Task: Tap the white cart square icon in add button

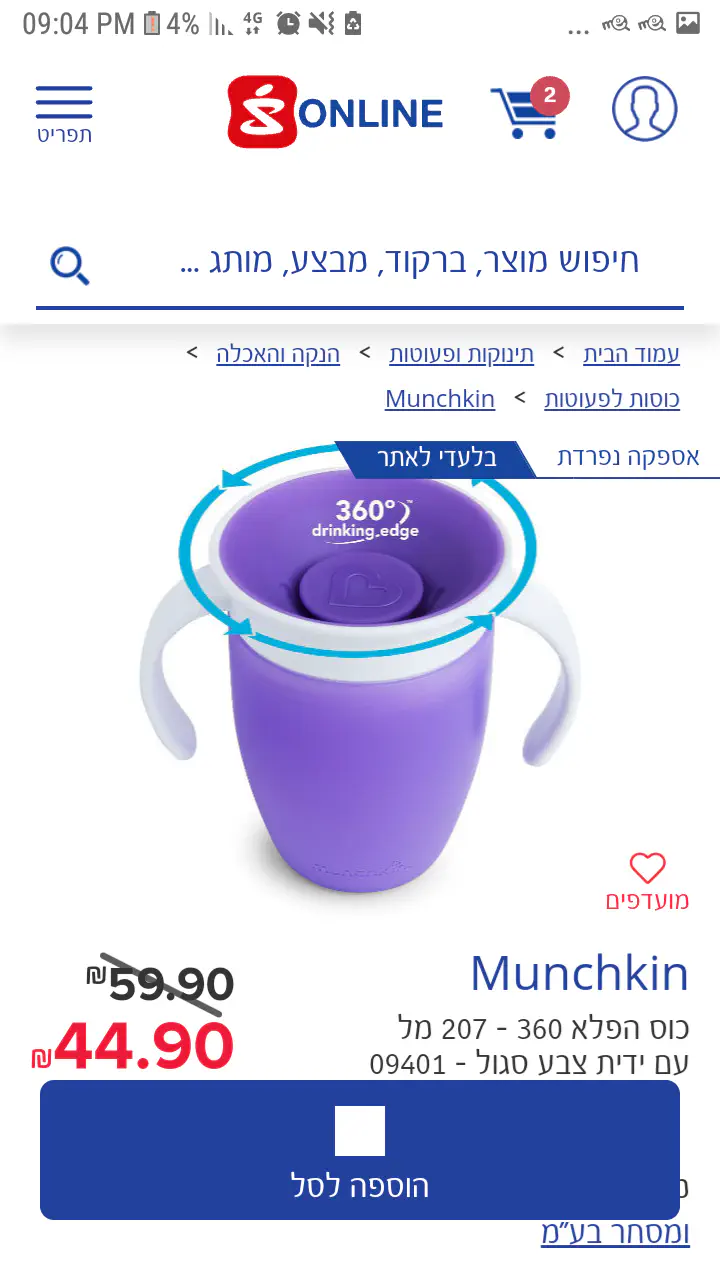Action: tap(360, 1131)
